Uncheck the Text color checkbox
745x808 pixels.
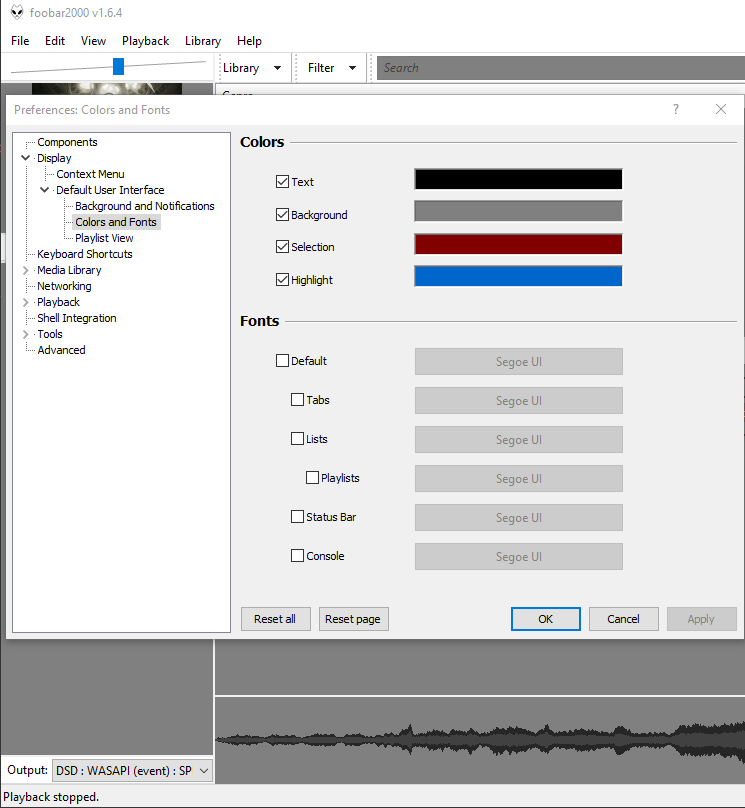282,182
